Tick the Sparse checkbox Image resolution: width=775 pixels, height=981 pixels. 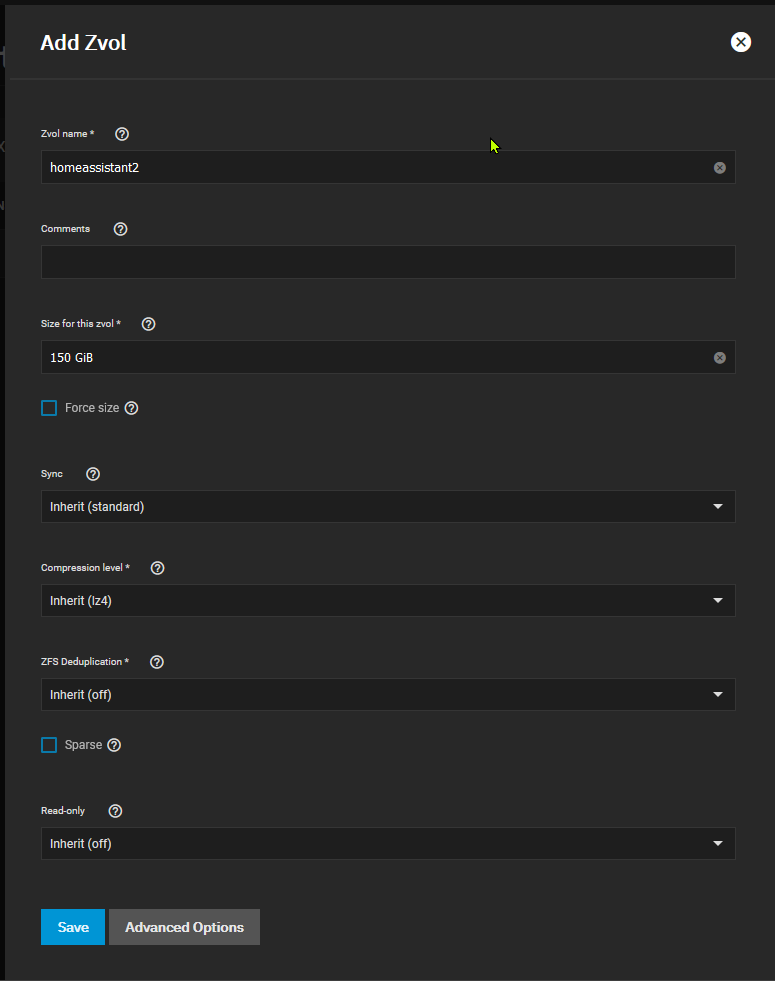pos(49,745)
